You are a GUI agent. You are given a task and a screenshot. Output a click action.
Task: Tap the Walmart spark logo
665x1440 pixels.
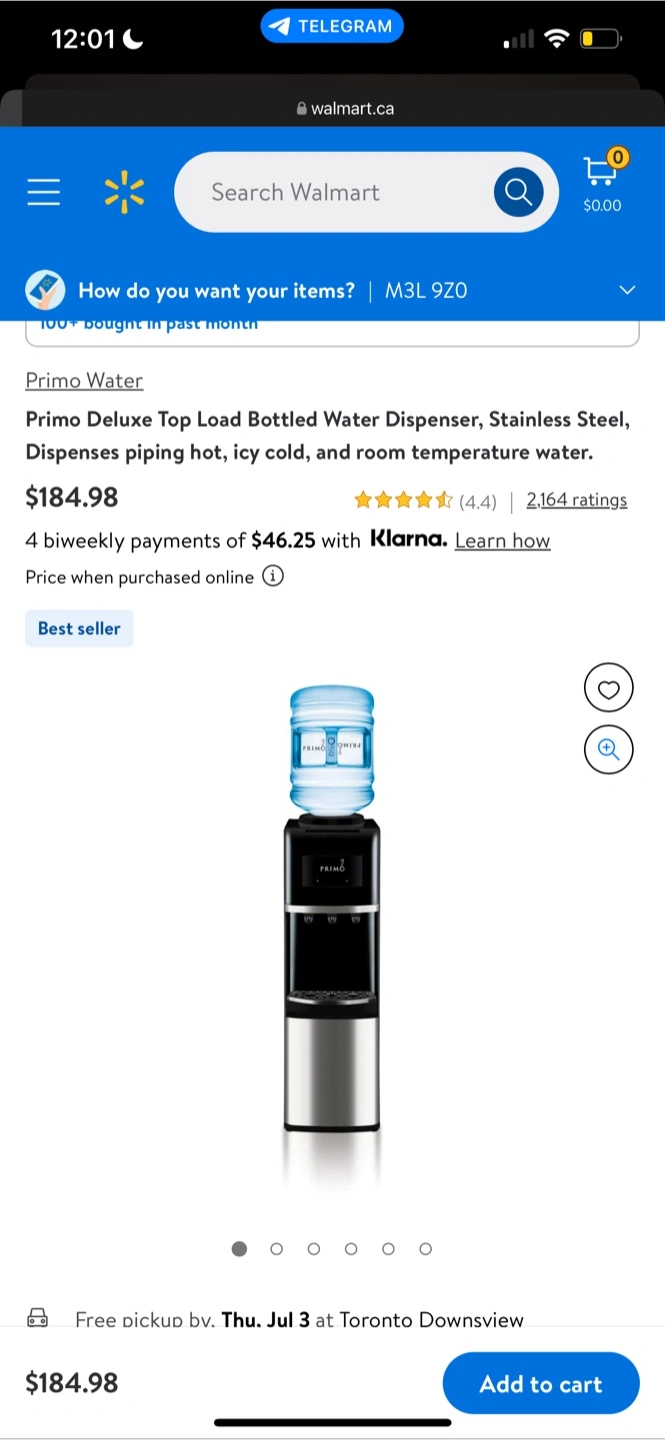[x=124, y=192]
